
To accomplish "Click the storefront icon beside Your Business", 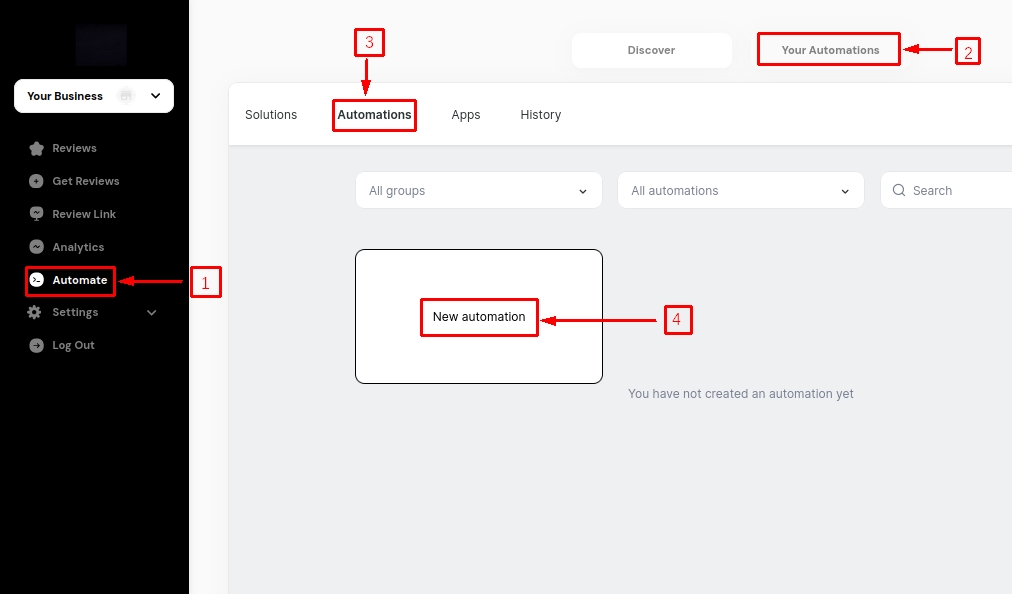I will point(126,96).
